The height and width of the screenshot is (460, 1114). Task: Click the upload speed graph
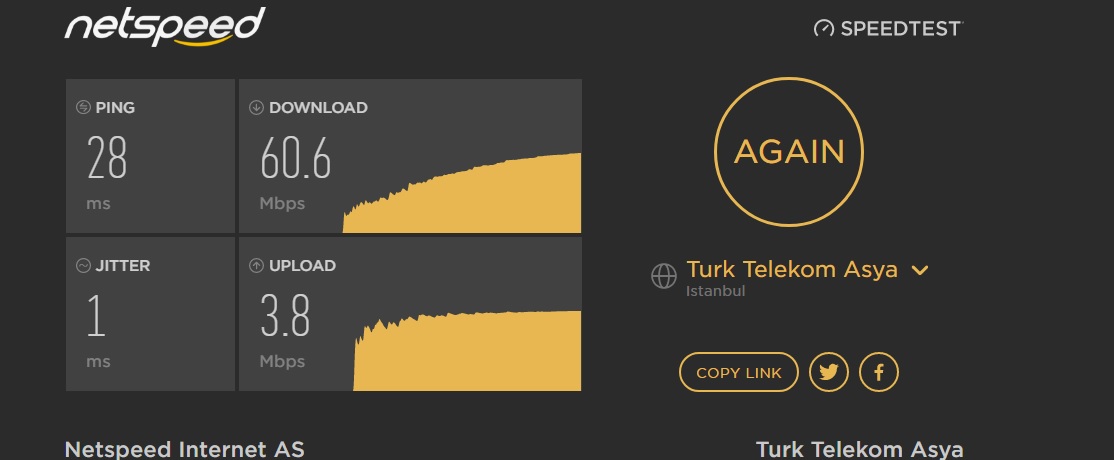[467, 351]
